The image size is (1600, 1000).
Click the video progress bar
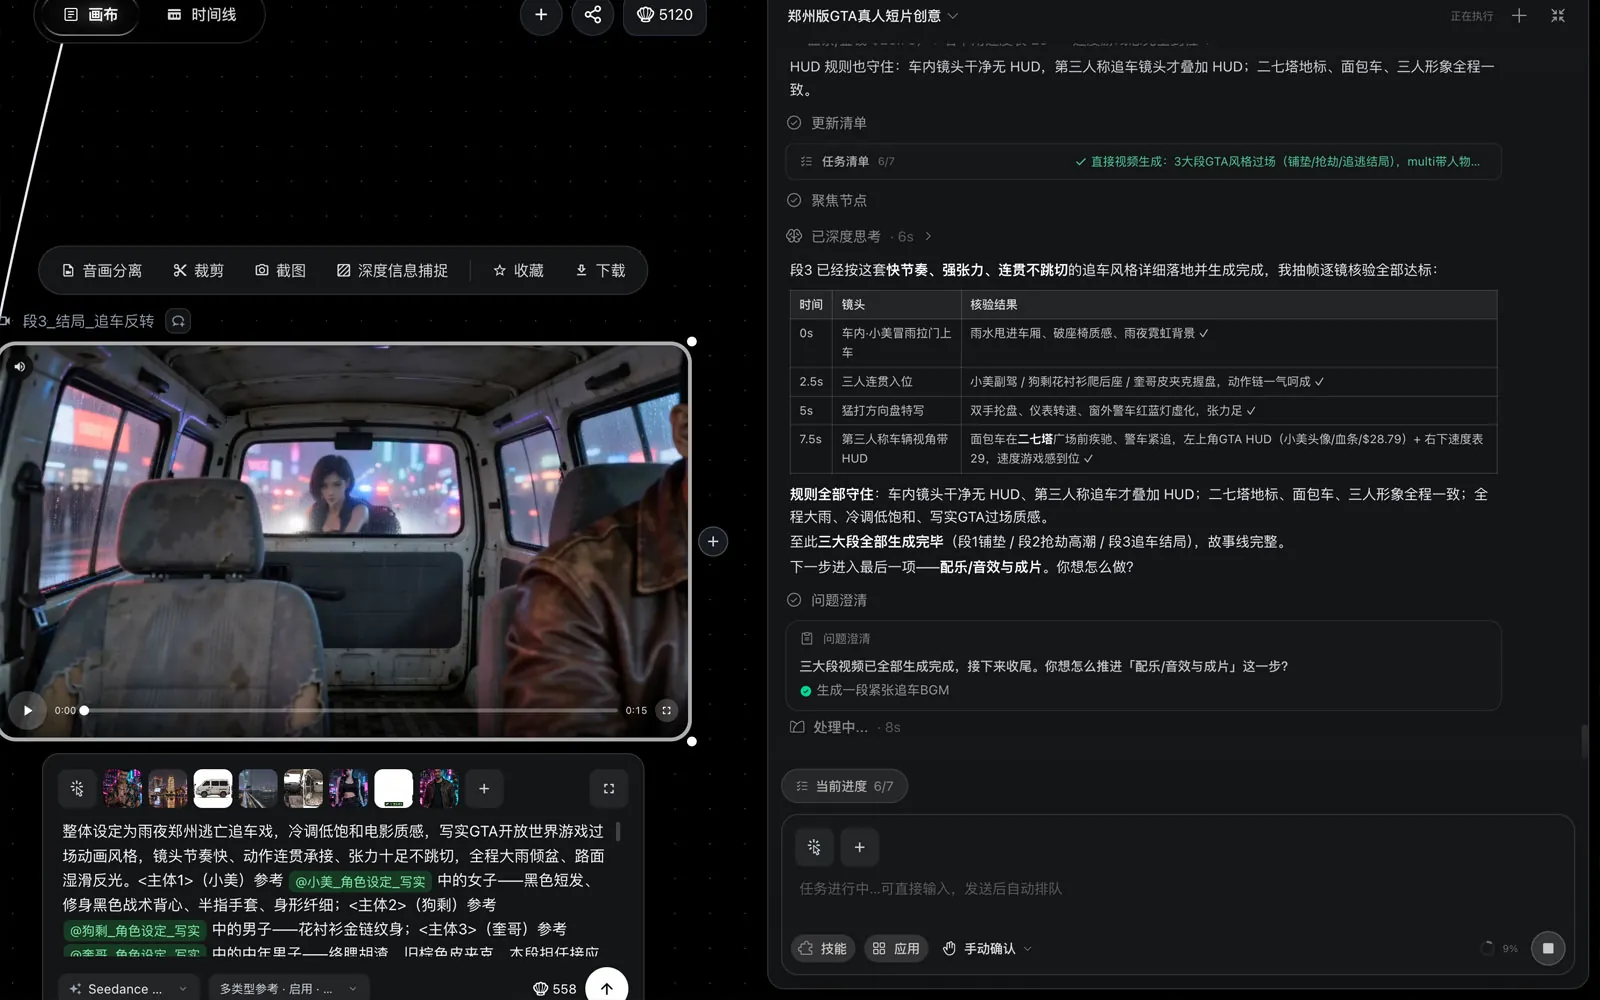[350, 710]
